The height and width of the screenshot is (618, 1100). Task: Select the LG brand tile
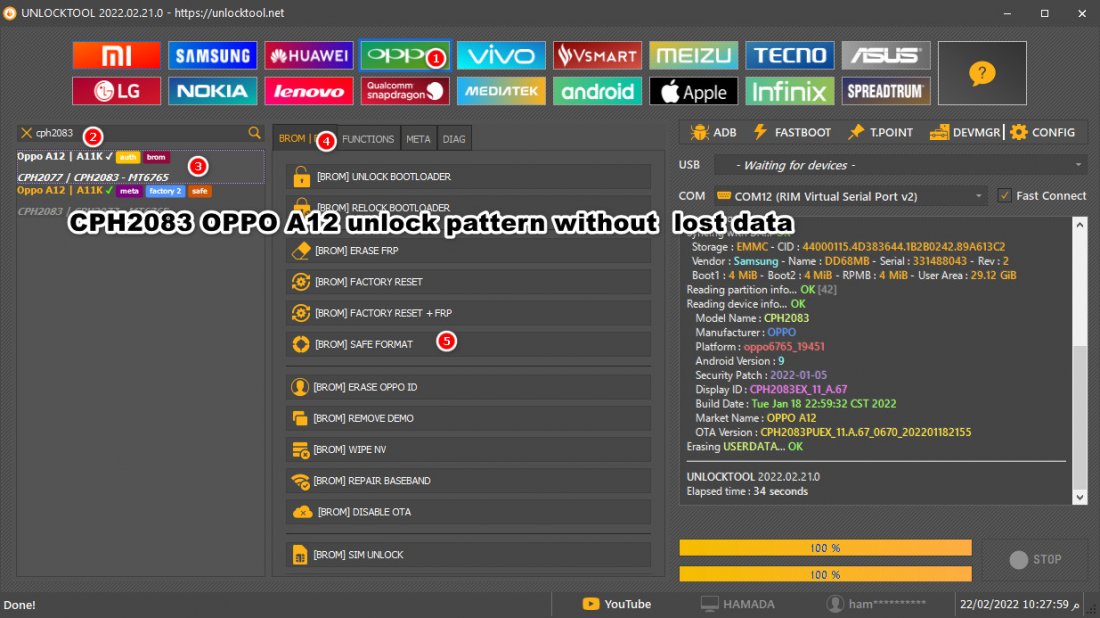[116, 91]
